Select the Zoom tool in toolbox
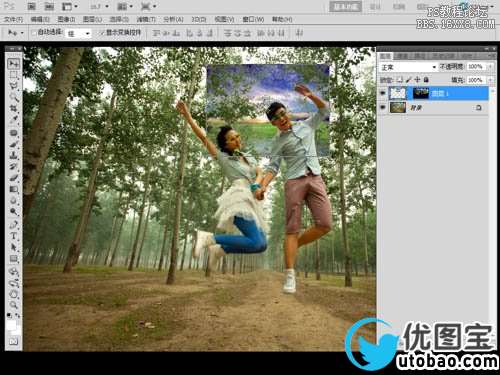The width and height of the screenshot is (500, 375). (x=14, y=305)
